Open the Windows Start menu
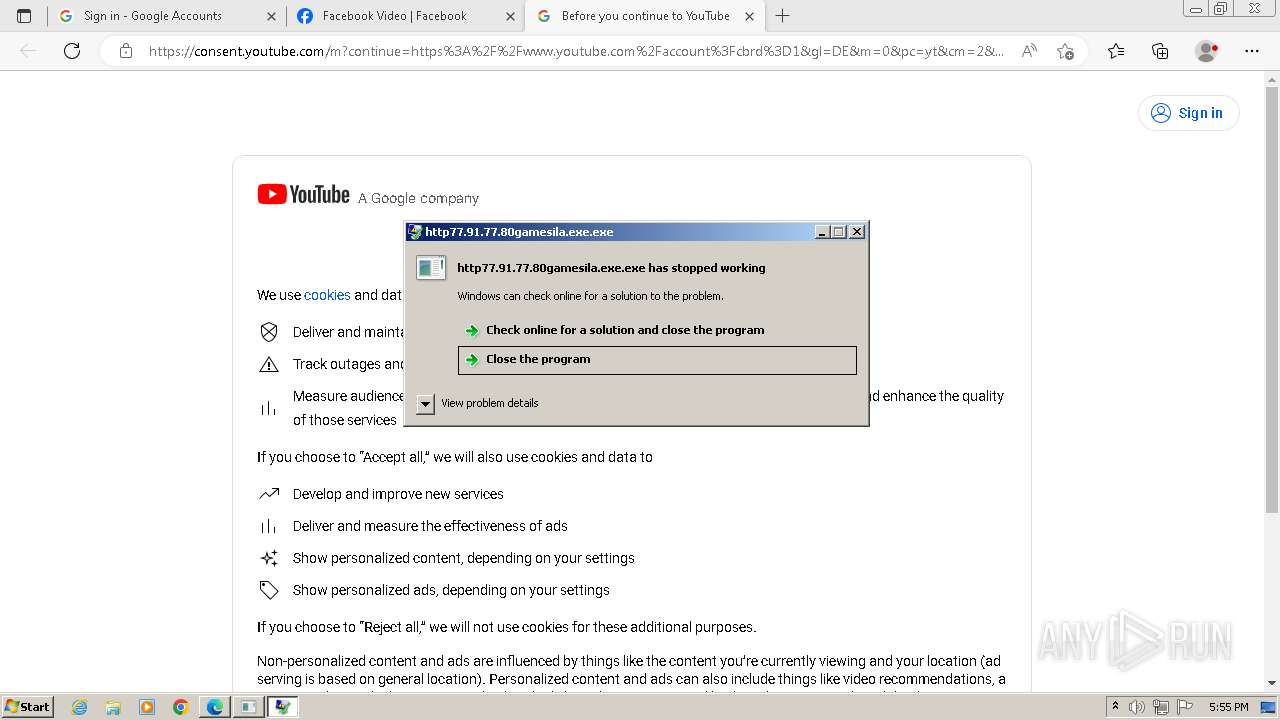Screen dimensions: 1280x720 pyautogui.click(x=28, y=706)
